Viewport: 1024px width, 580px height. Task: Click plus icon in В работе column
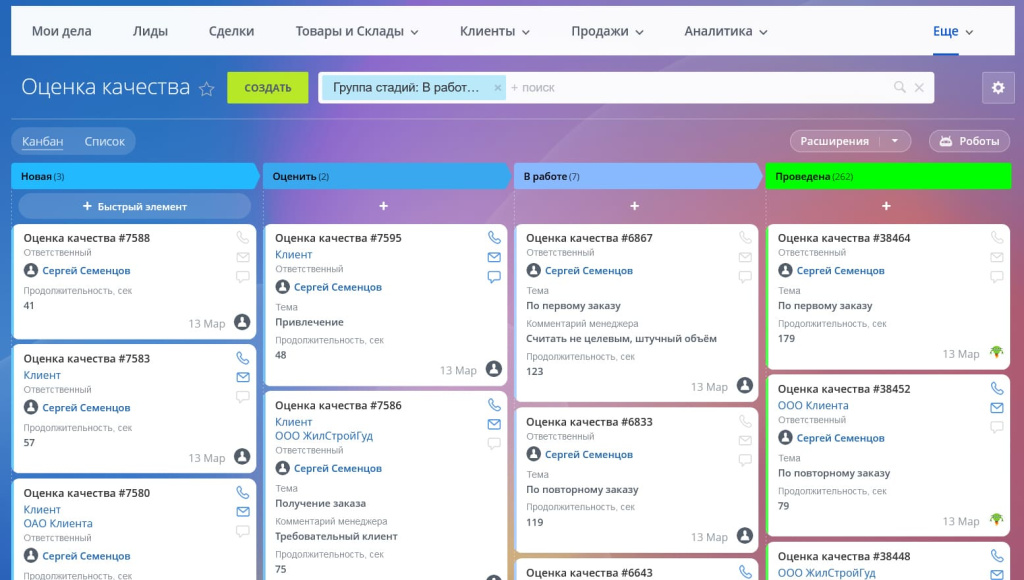coord(634,206)
